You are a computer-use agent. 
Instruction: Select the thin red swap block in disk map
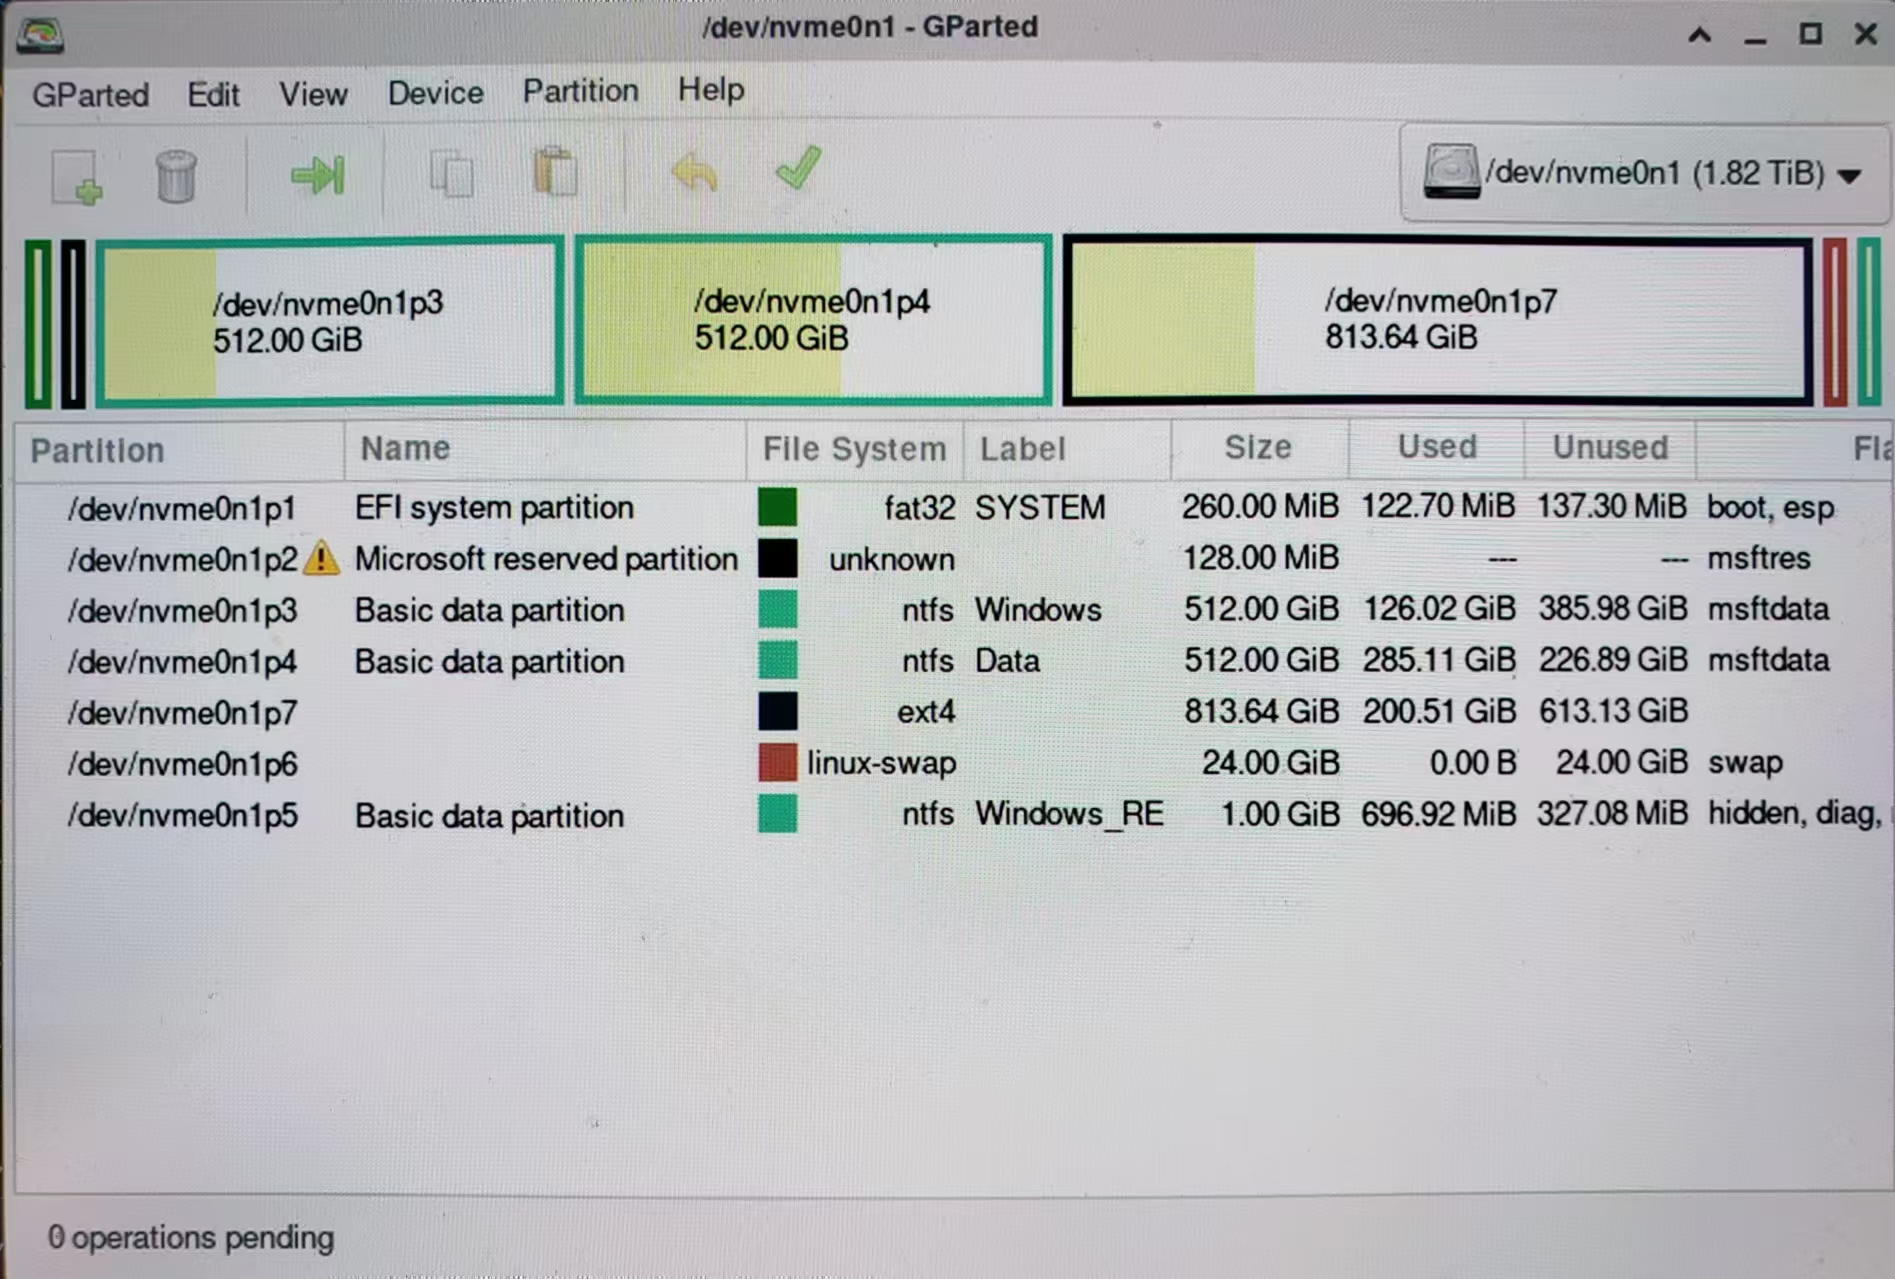1835,322
